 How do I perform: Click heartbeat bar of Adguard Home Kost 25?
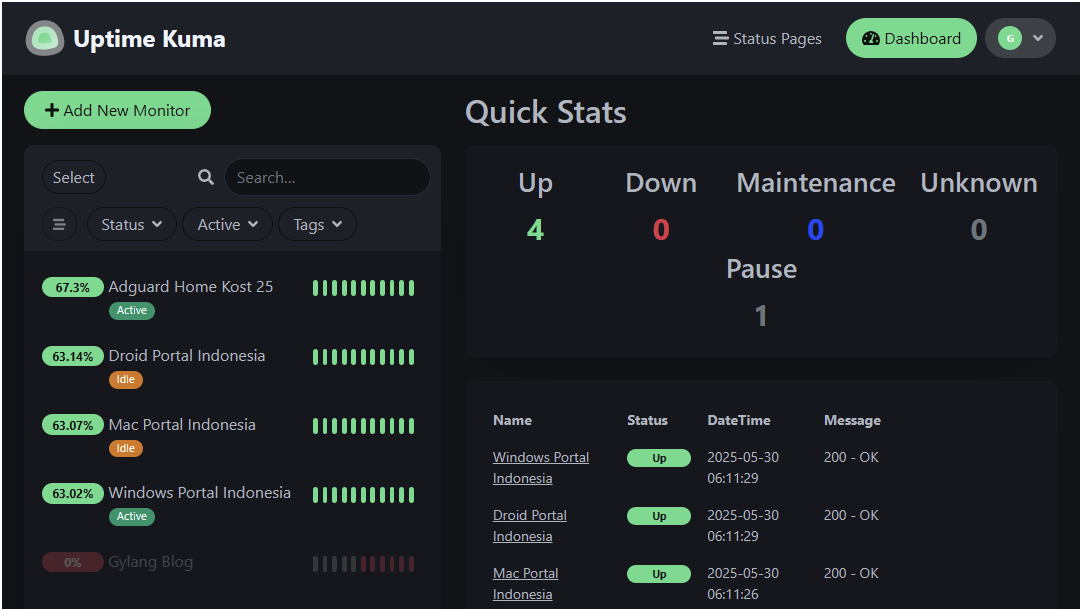point(364,288)
